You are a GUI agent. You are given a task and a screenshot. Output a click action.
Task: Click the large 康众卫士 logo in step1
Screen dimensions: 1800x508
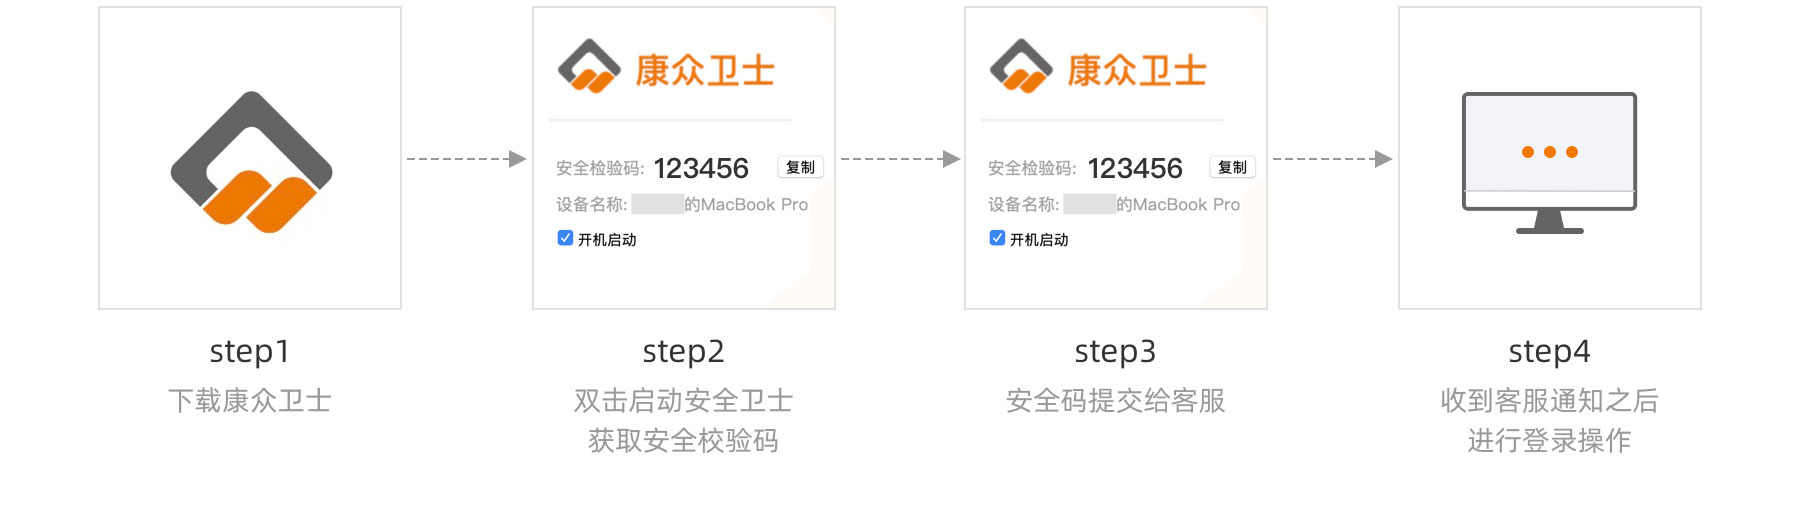[251, 162]
